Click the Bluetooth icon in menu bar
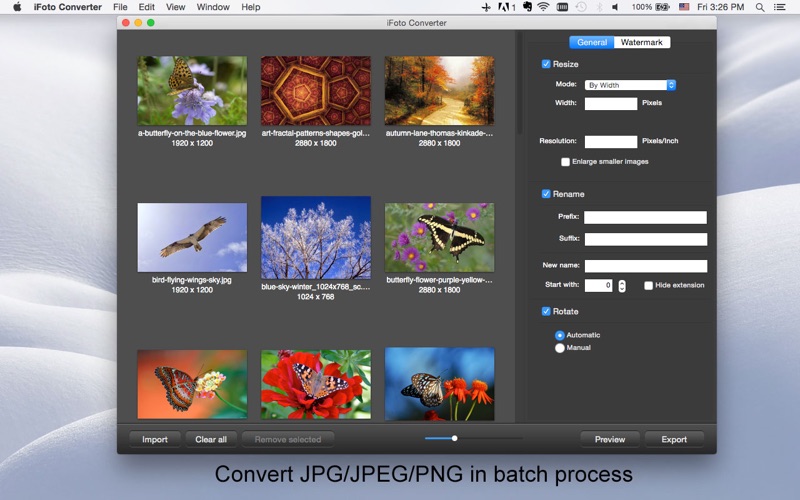This screenshot has height=500, width=800. 599,7
